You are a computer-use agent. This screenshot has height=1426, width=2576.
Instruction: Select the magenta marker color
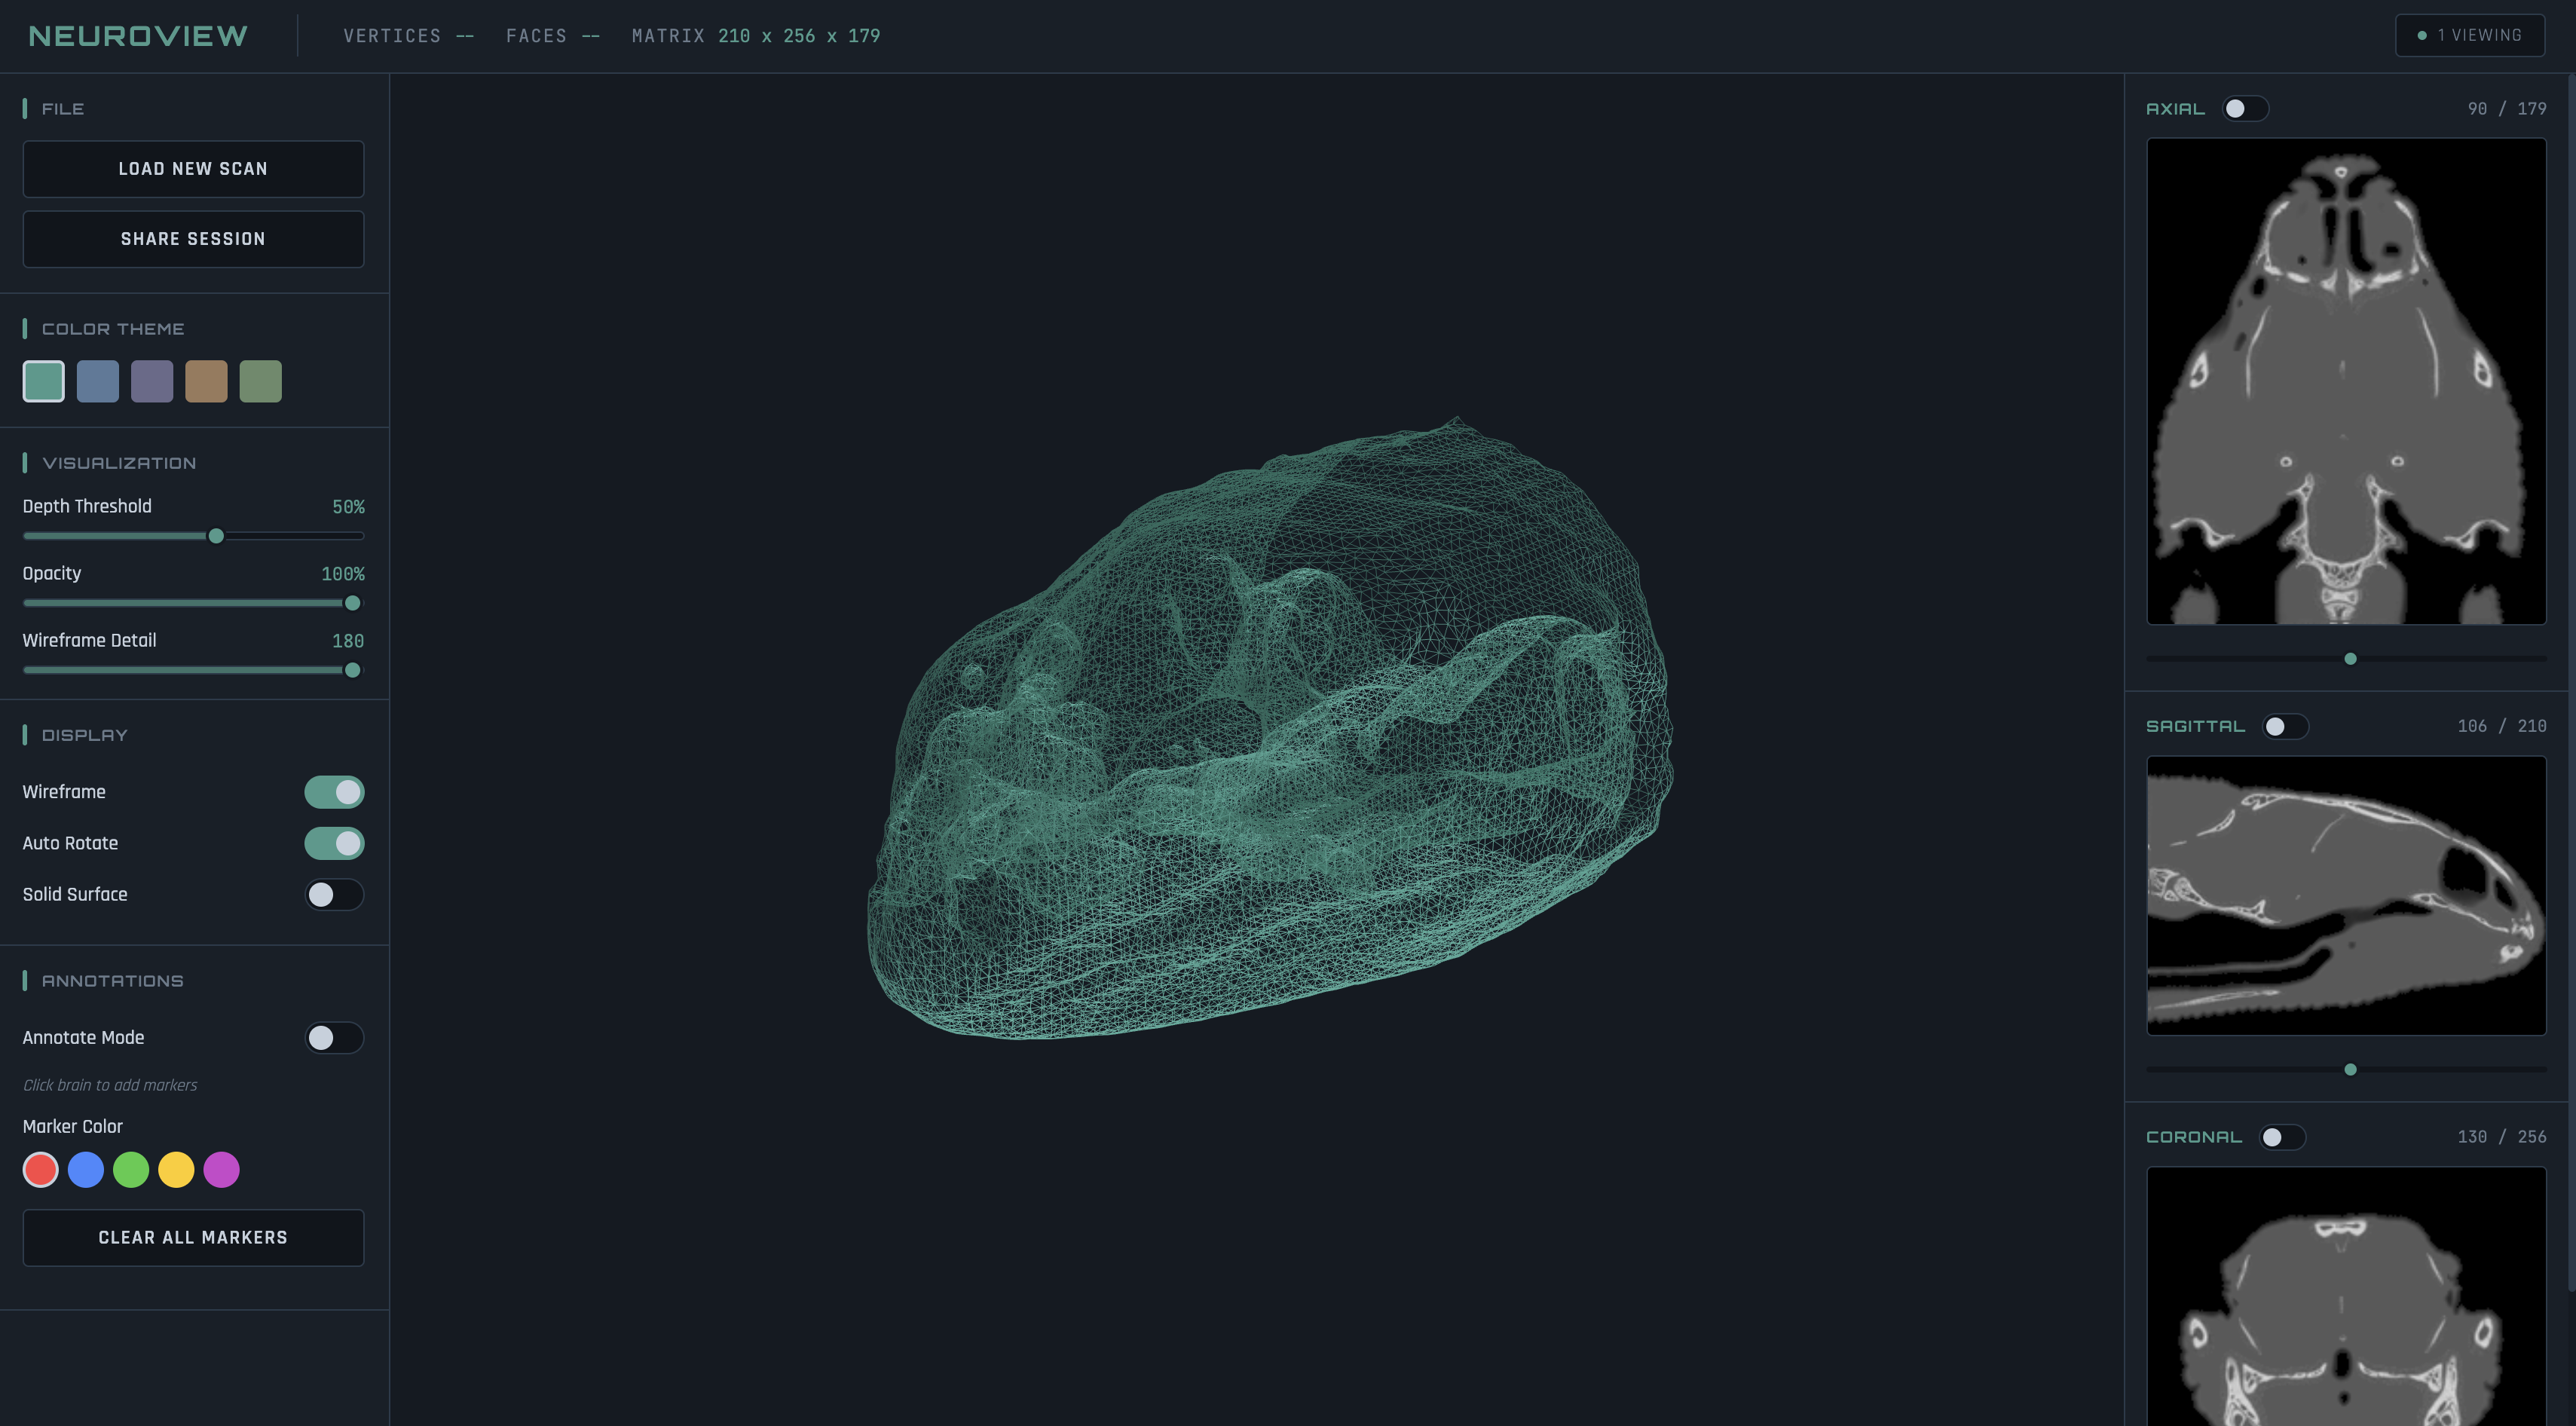pos(221,1169)
